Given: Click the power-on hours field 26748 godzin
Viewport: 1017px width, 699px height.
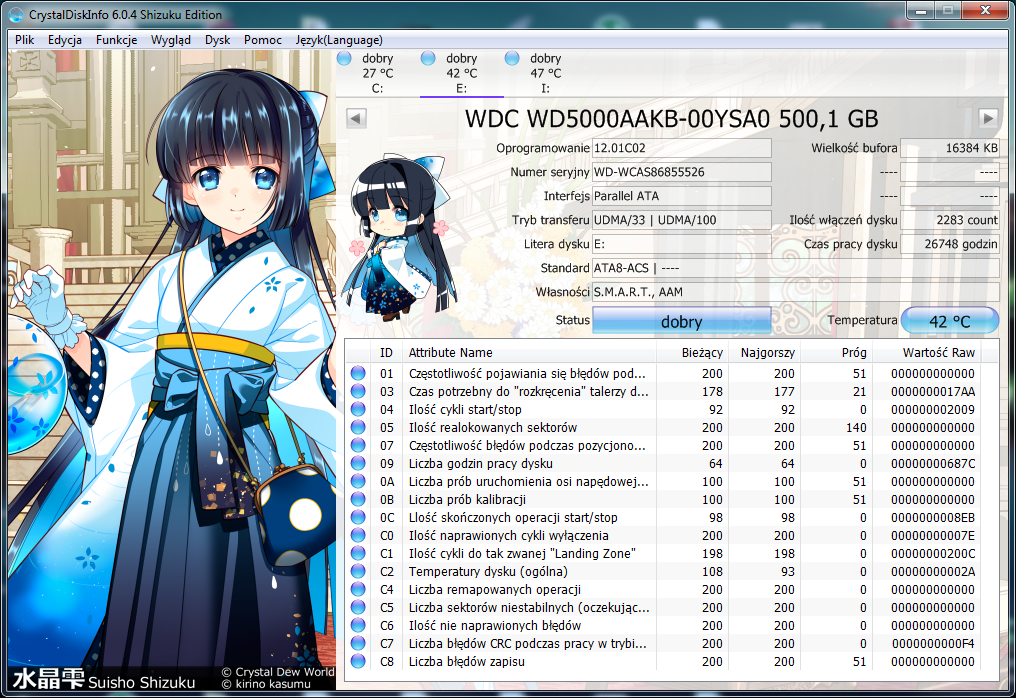Looking at the screenshot, I should [x=950, y=244].
